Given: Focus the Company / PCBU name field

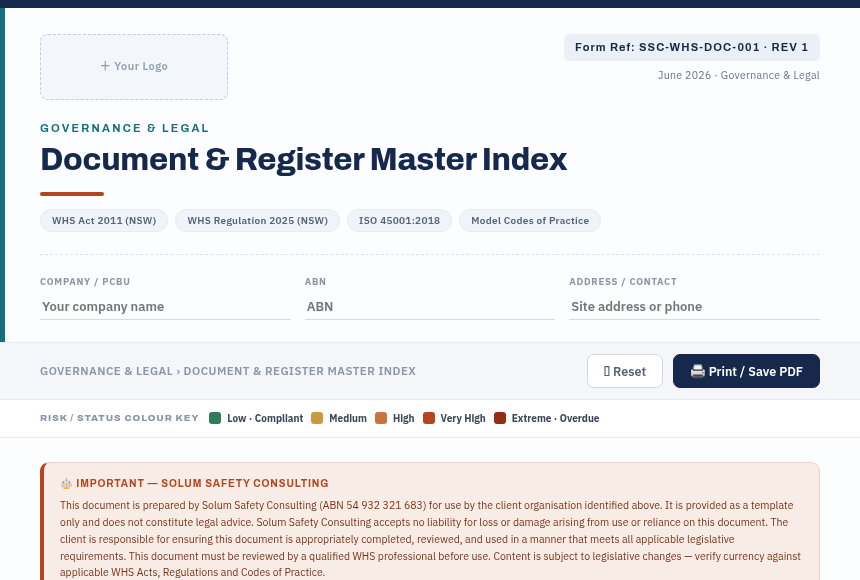Looking at the screenshot, I should tap(165, 307).
